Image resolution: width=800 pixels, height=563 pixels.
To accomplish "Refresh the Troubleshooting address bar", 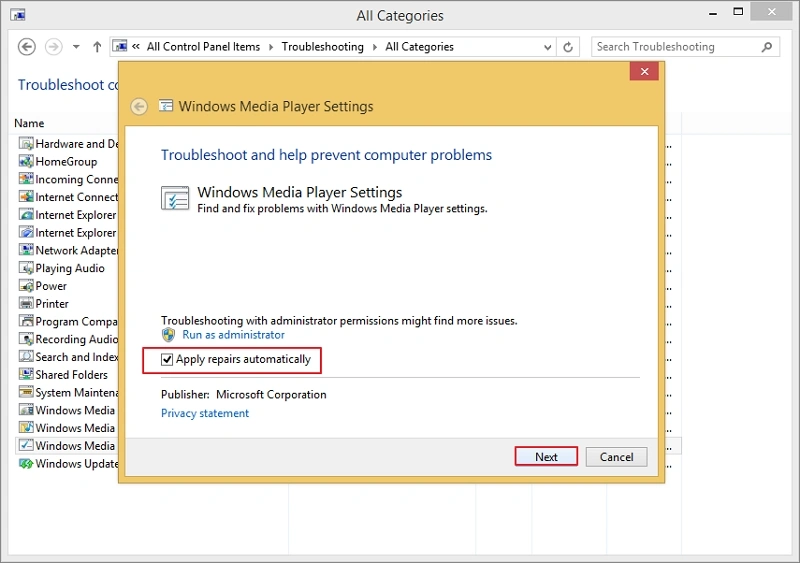I will pyautogui.click(x=568, y=47).
